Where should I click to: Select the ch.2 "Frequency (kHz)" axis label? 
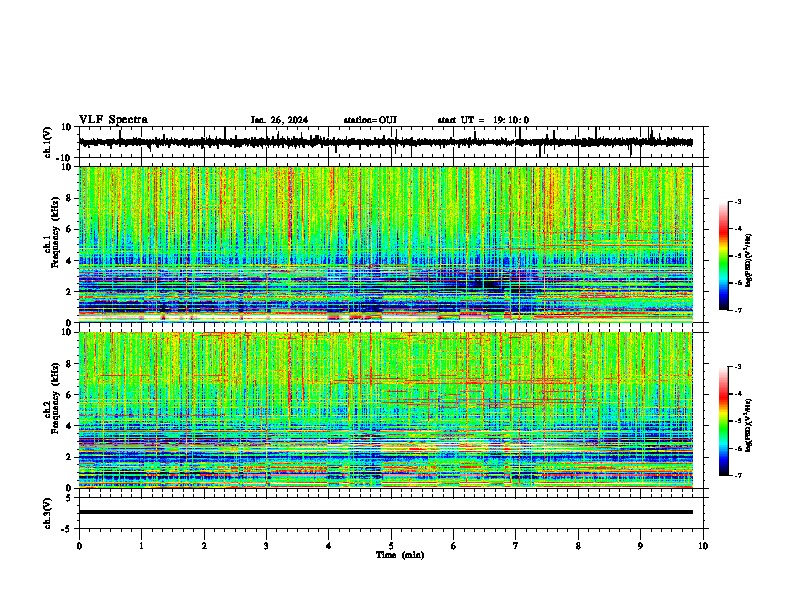56,398
